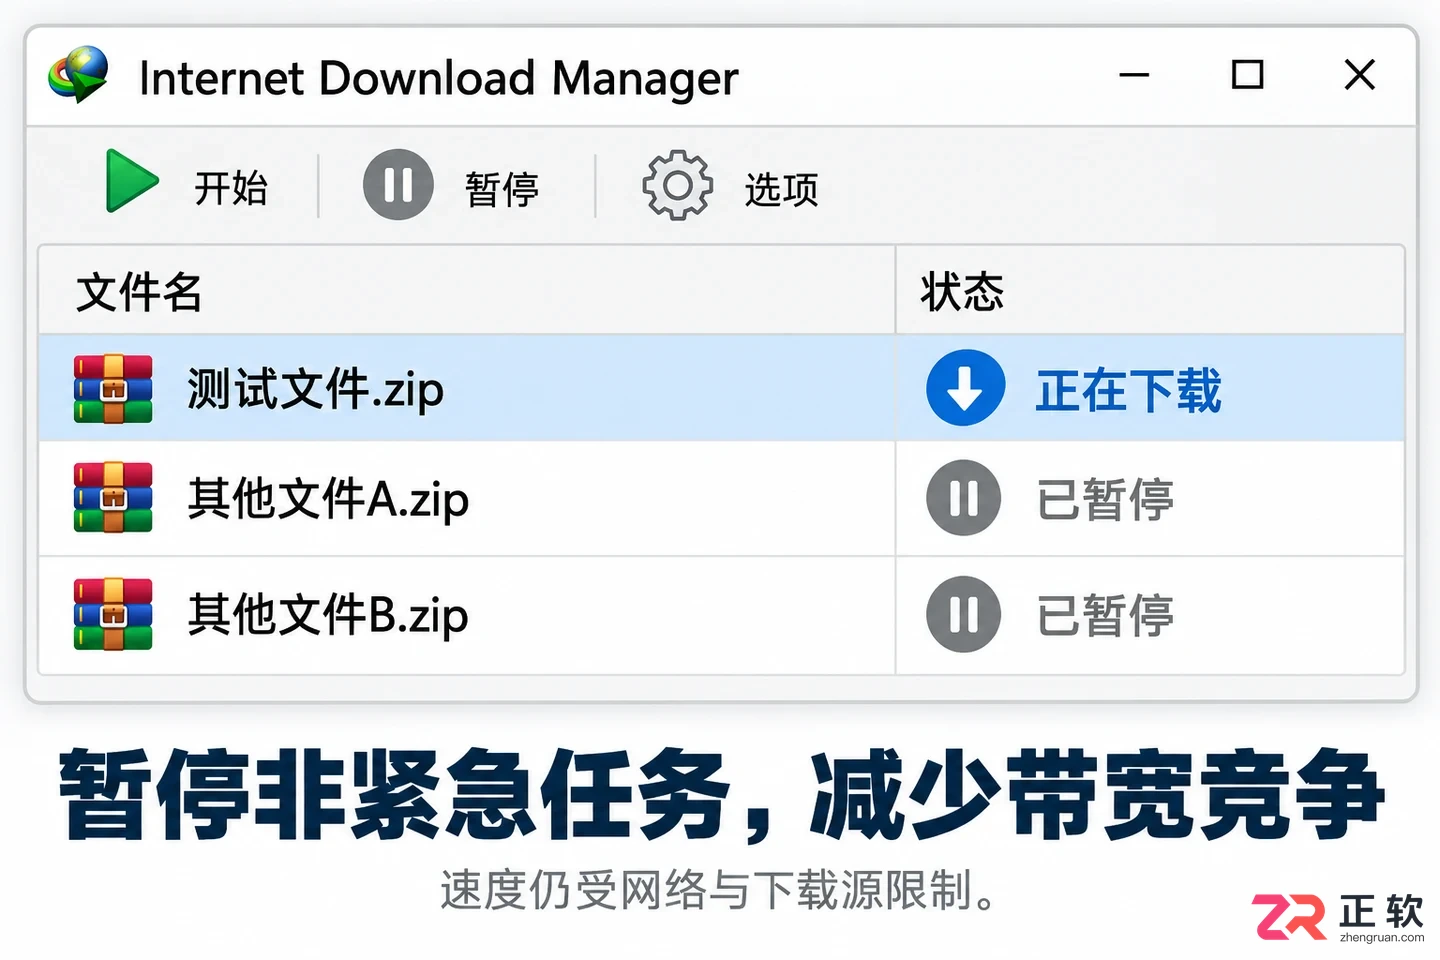Click the paused icon in 其他文件B.zip row
1440x960 pixels.
[963, 614]
